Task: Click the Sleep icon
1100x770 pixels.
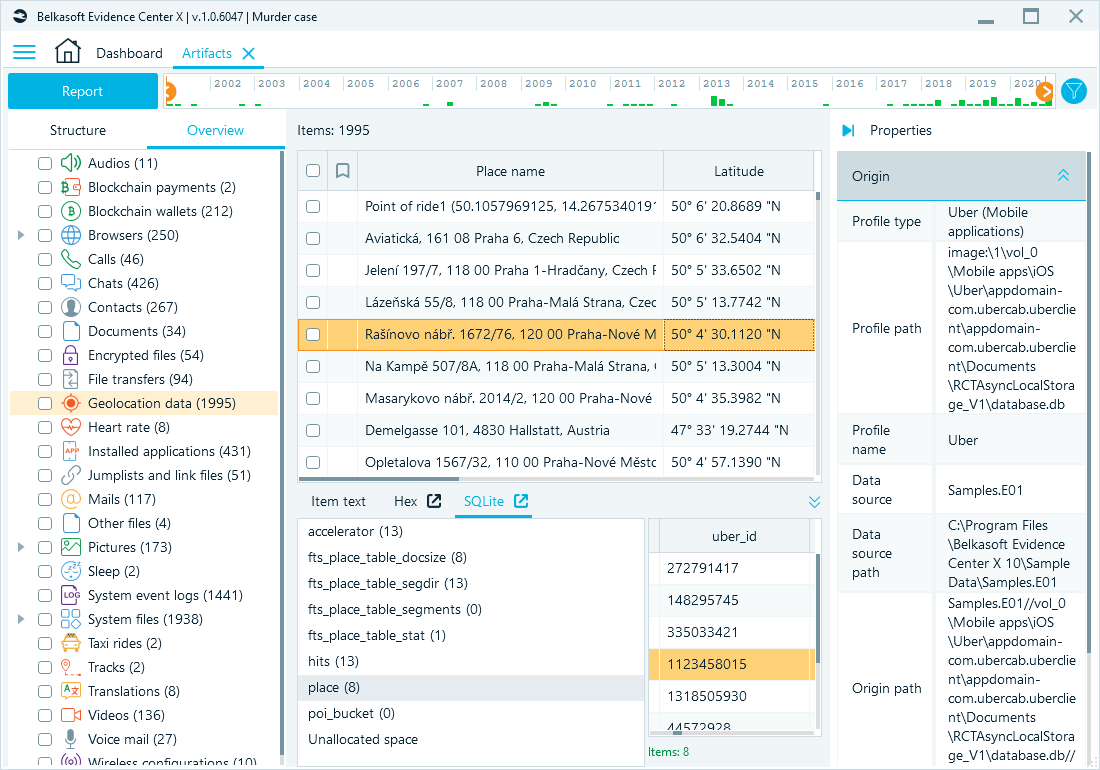Action: (x=71, y=572)
